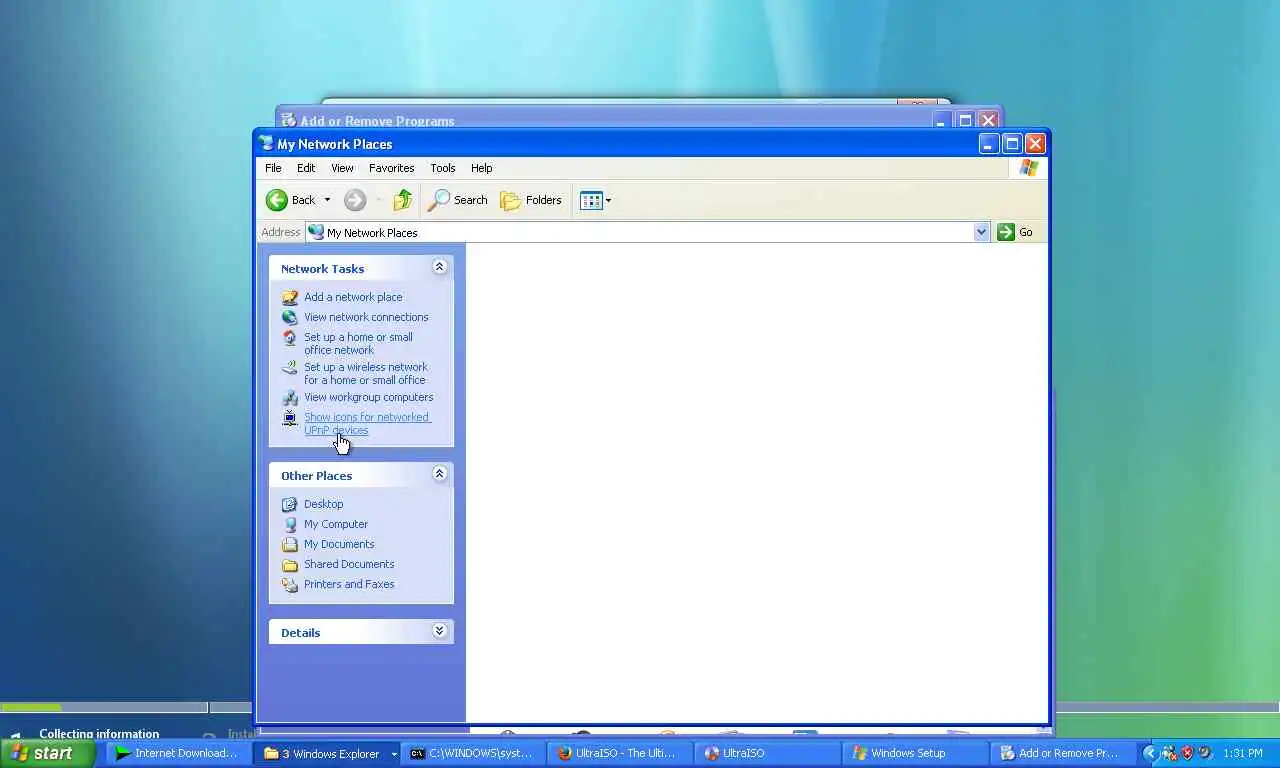Expand hidden system tray icons
The image size is (1280, 768).
click(1150, 753)
